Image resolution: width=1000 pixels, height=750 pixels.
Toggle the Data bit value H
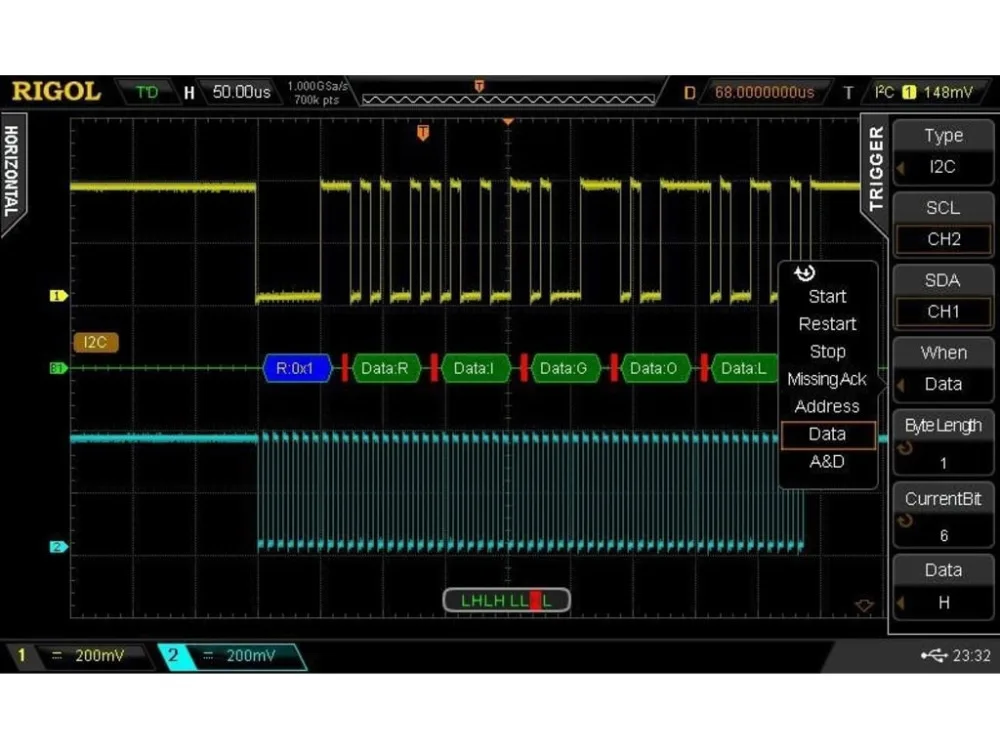point(943,587)
